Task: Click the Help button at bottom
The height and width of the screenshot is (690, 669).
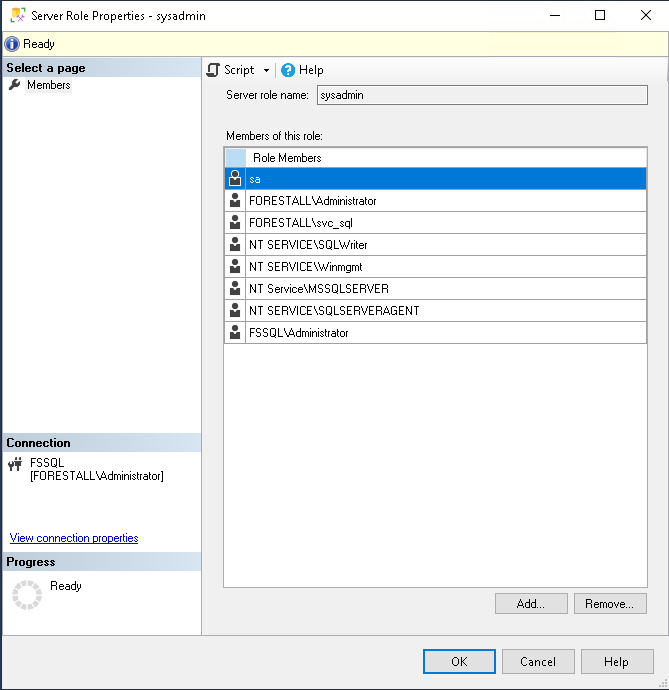Action: 617,662
